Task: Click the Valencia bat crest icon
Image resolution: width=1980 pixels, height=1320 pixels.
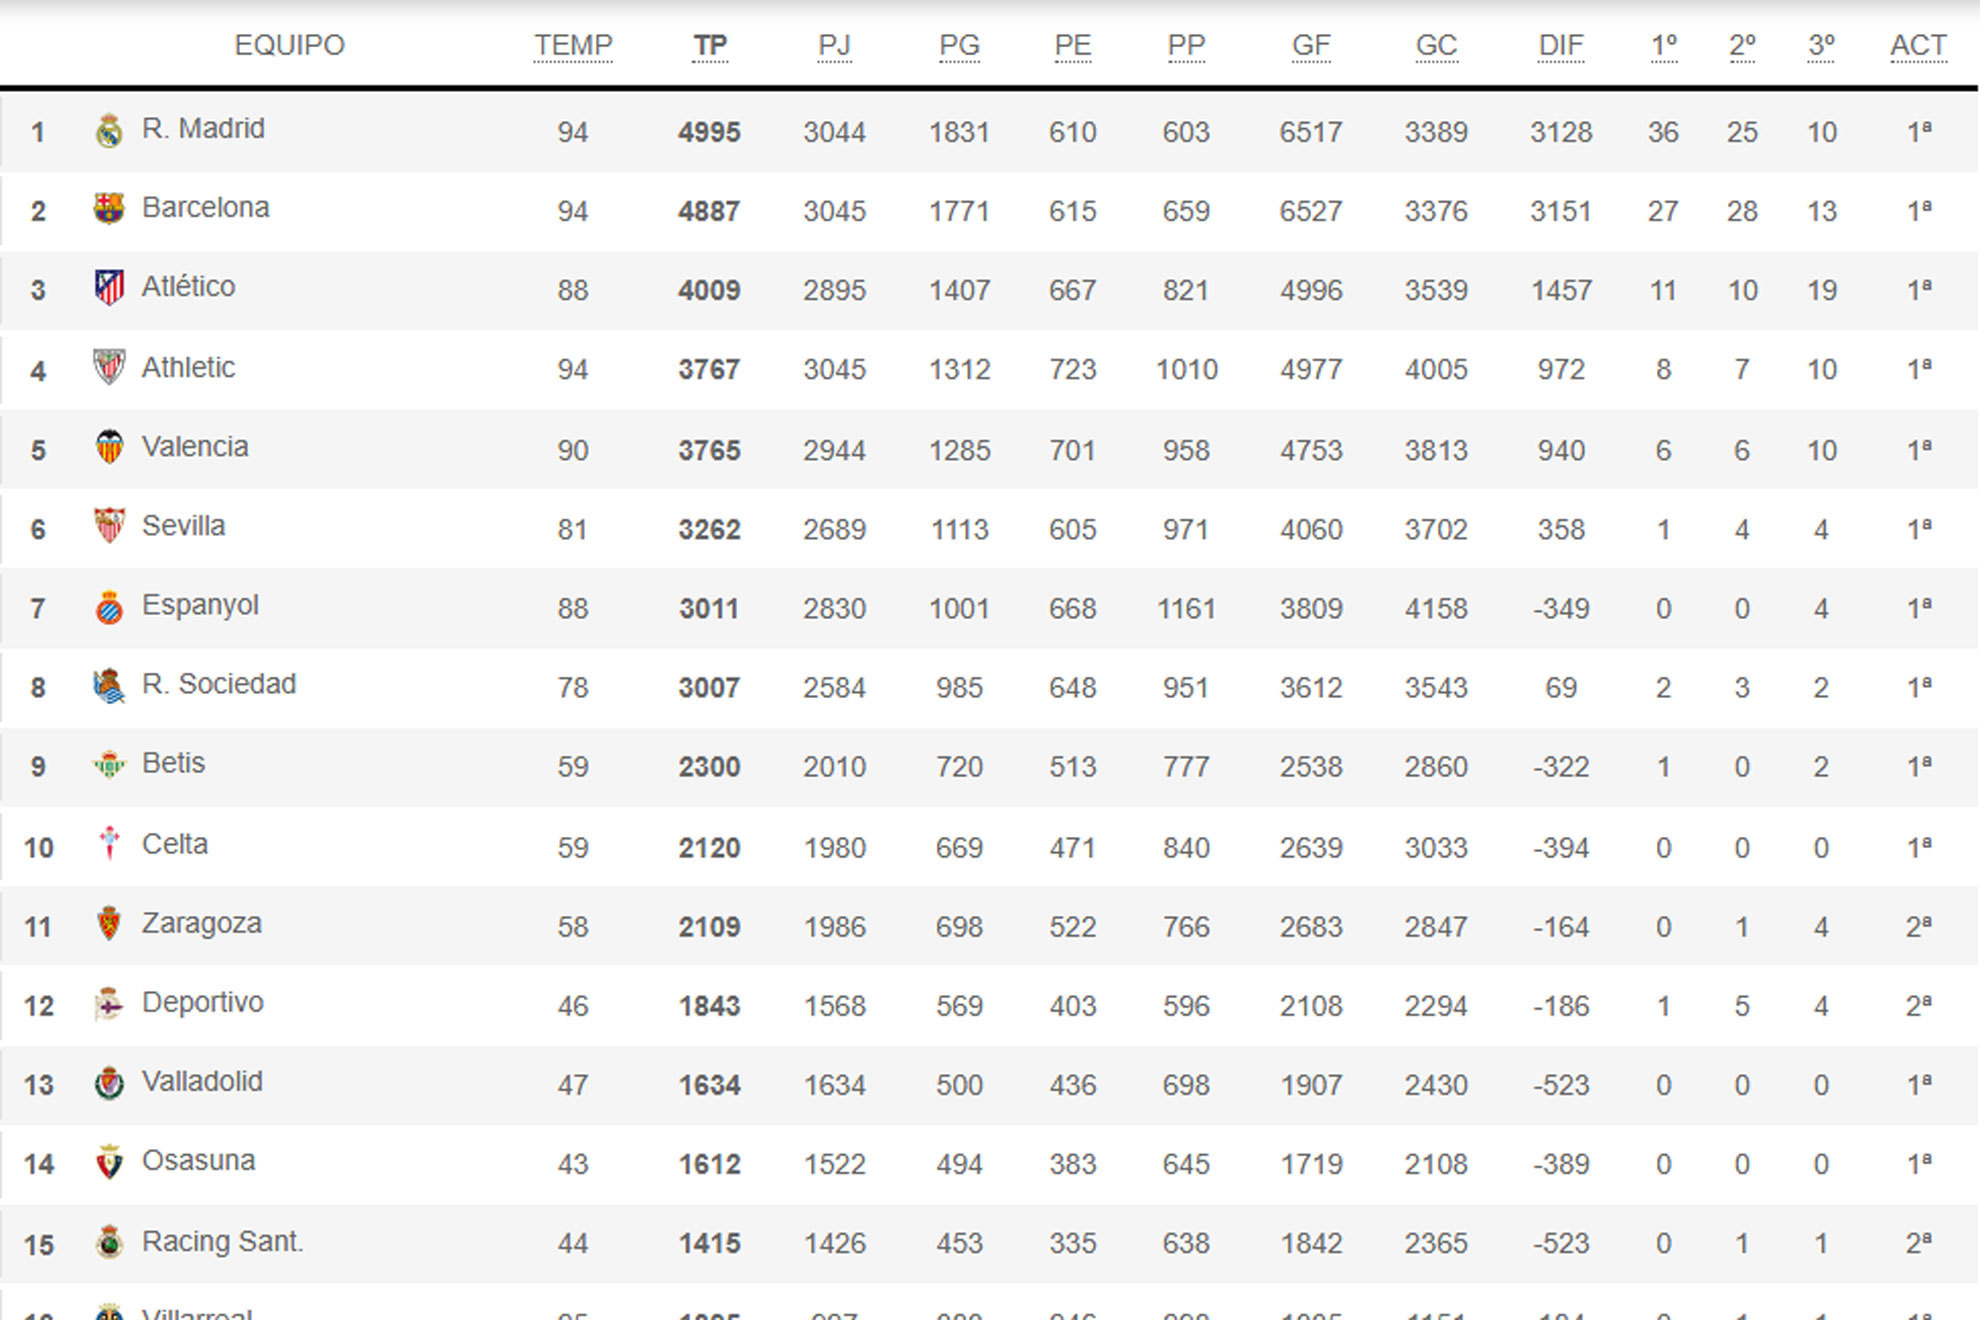Action: click(109, 447)
